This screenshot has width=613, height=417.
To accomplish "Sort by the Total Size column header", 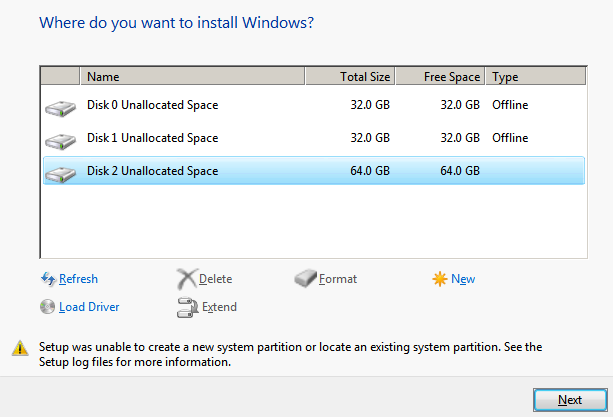I will pos(350,76).
